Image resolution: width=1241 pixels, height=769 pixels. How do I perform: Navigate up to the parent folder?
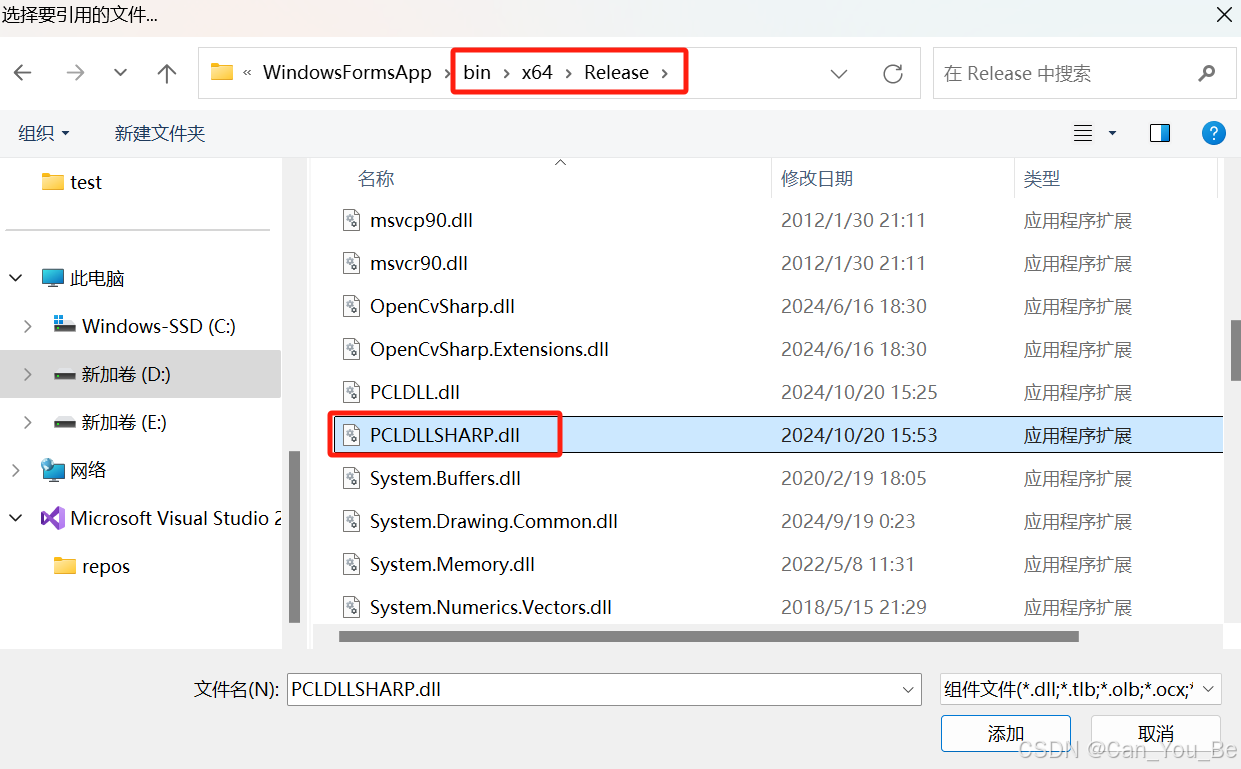[x=166, y=72]
